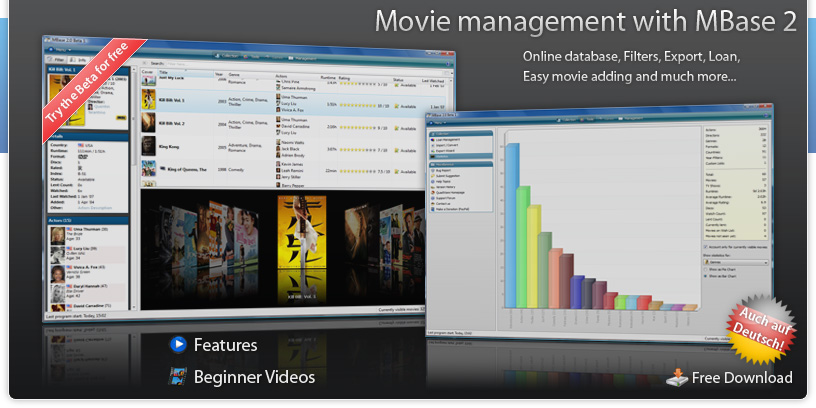Click the film strip icon beside Beginner Videos
This screenshot has height=408, width=816.
click(x=177, y=376)
